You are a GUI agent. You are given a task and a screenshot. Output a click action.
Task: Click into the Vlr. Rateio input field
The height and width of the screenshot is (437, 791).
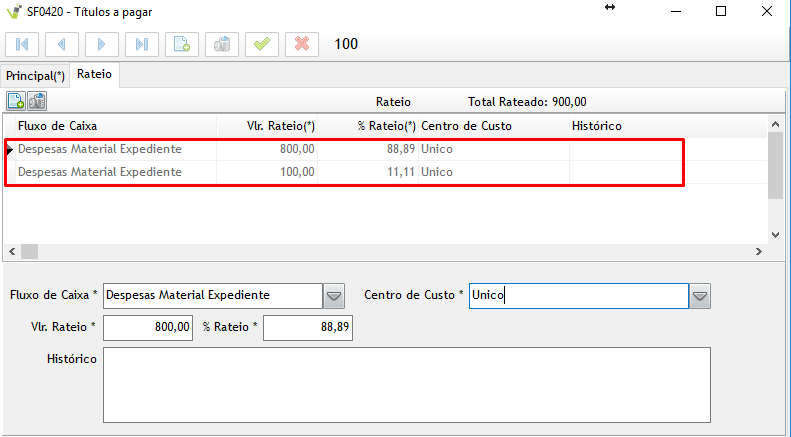point(148,328)
